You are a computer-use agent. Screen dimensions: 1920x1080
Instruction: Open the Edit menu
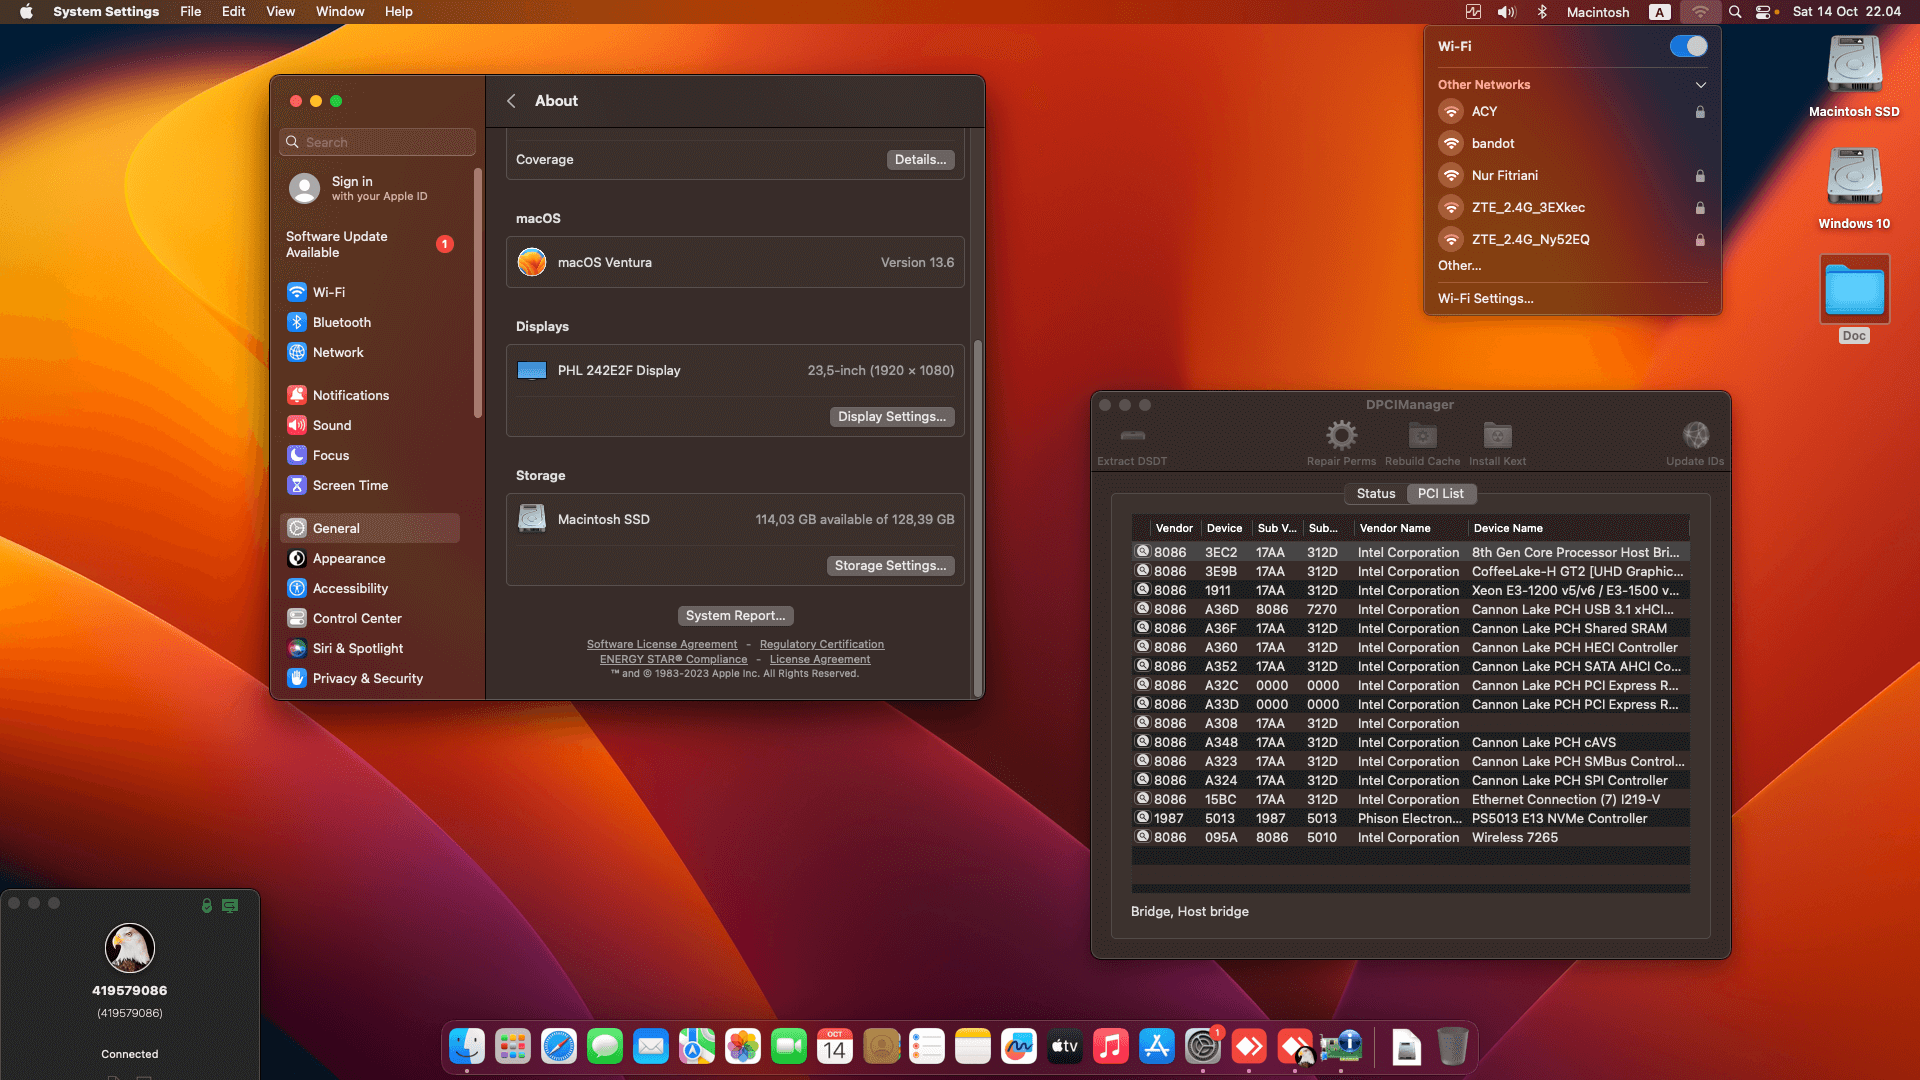click(x=233, y=12)
